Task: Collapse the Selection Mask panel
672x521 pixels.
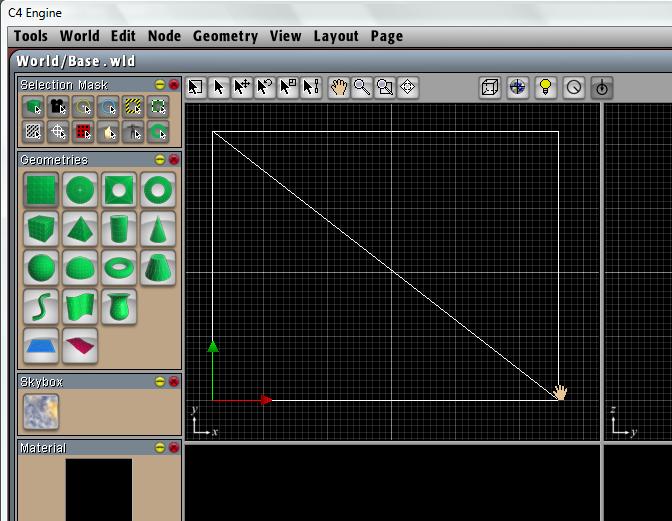Action: 159,85
